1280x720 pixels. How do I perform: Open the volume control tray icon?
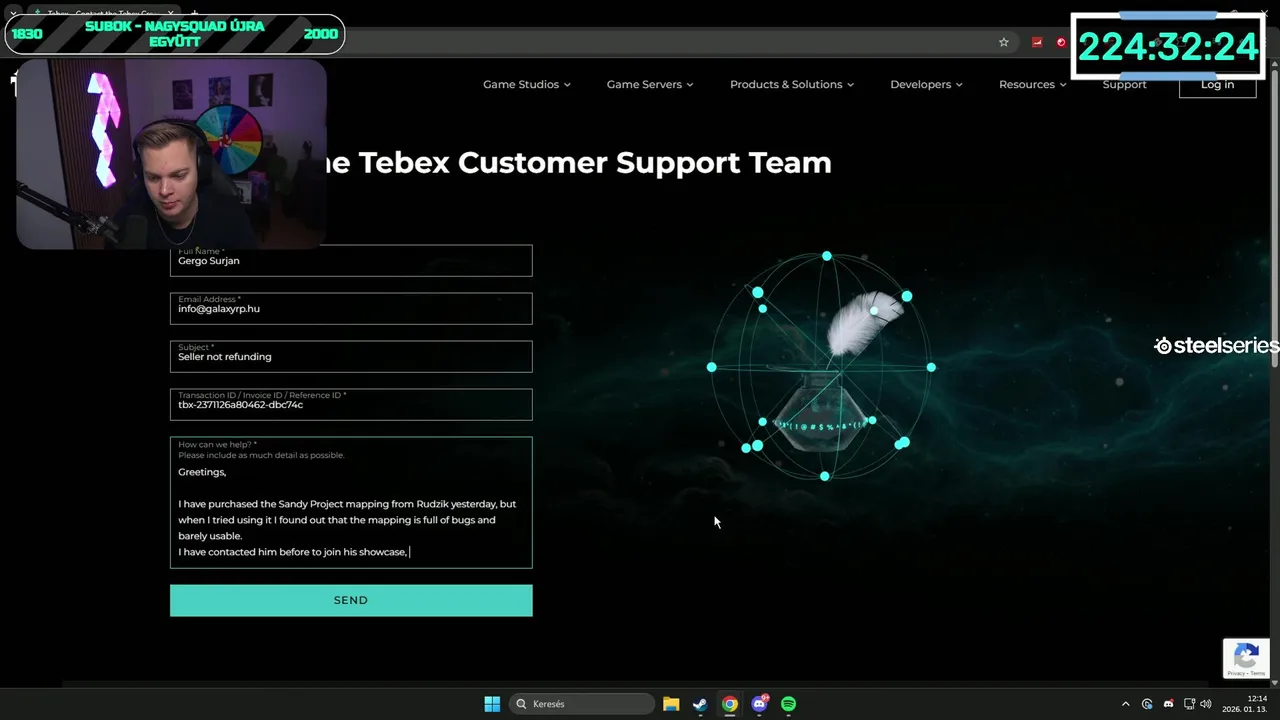click(x=1206, y=704)
